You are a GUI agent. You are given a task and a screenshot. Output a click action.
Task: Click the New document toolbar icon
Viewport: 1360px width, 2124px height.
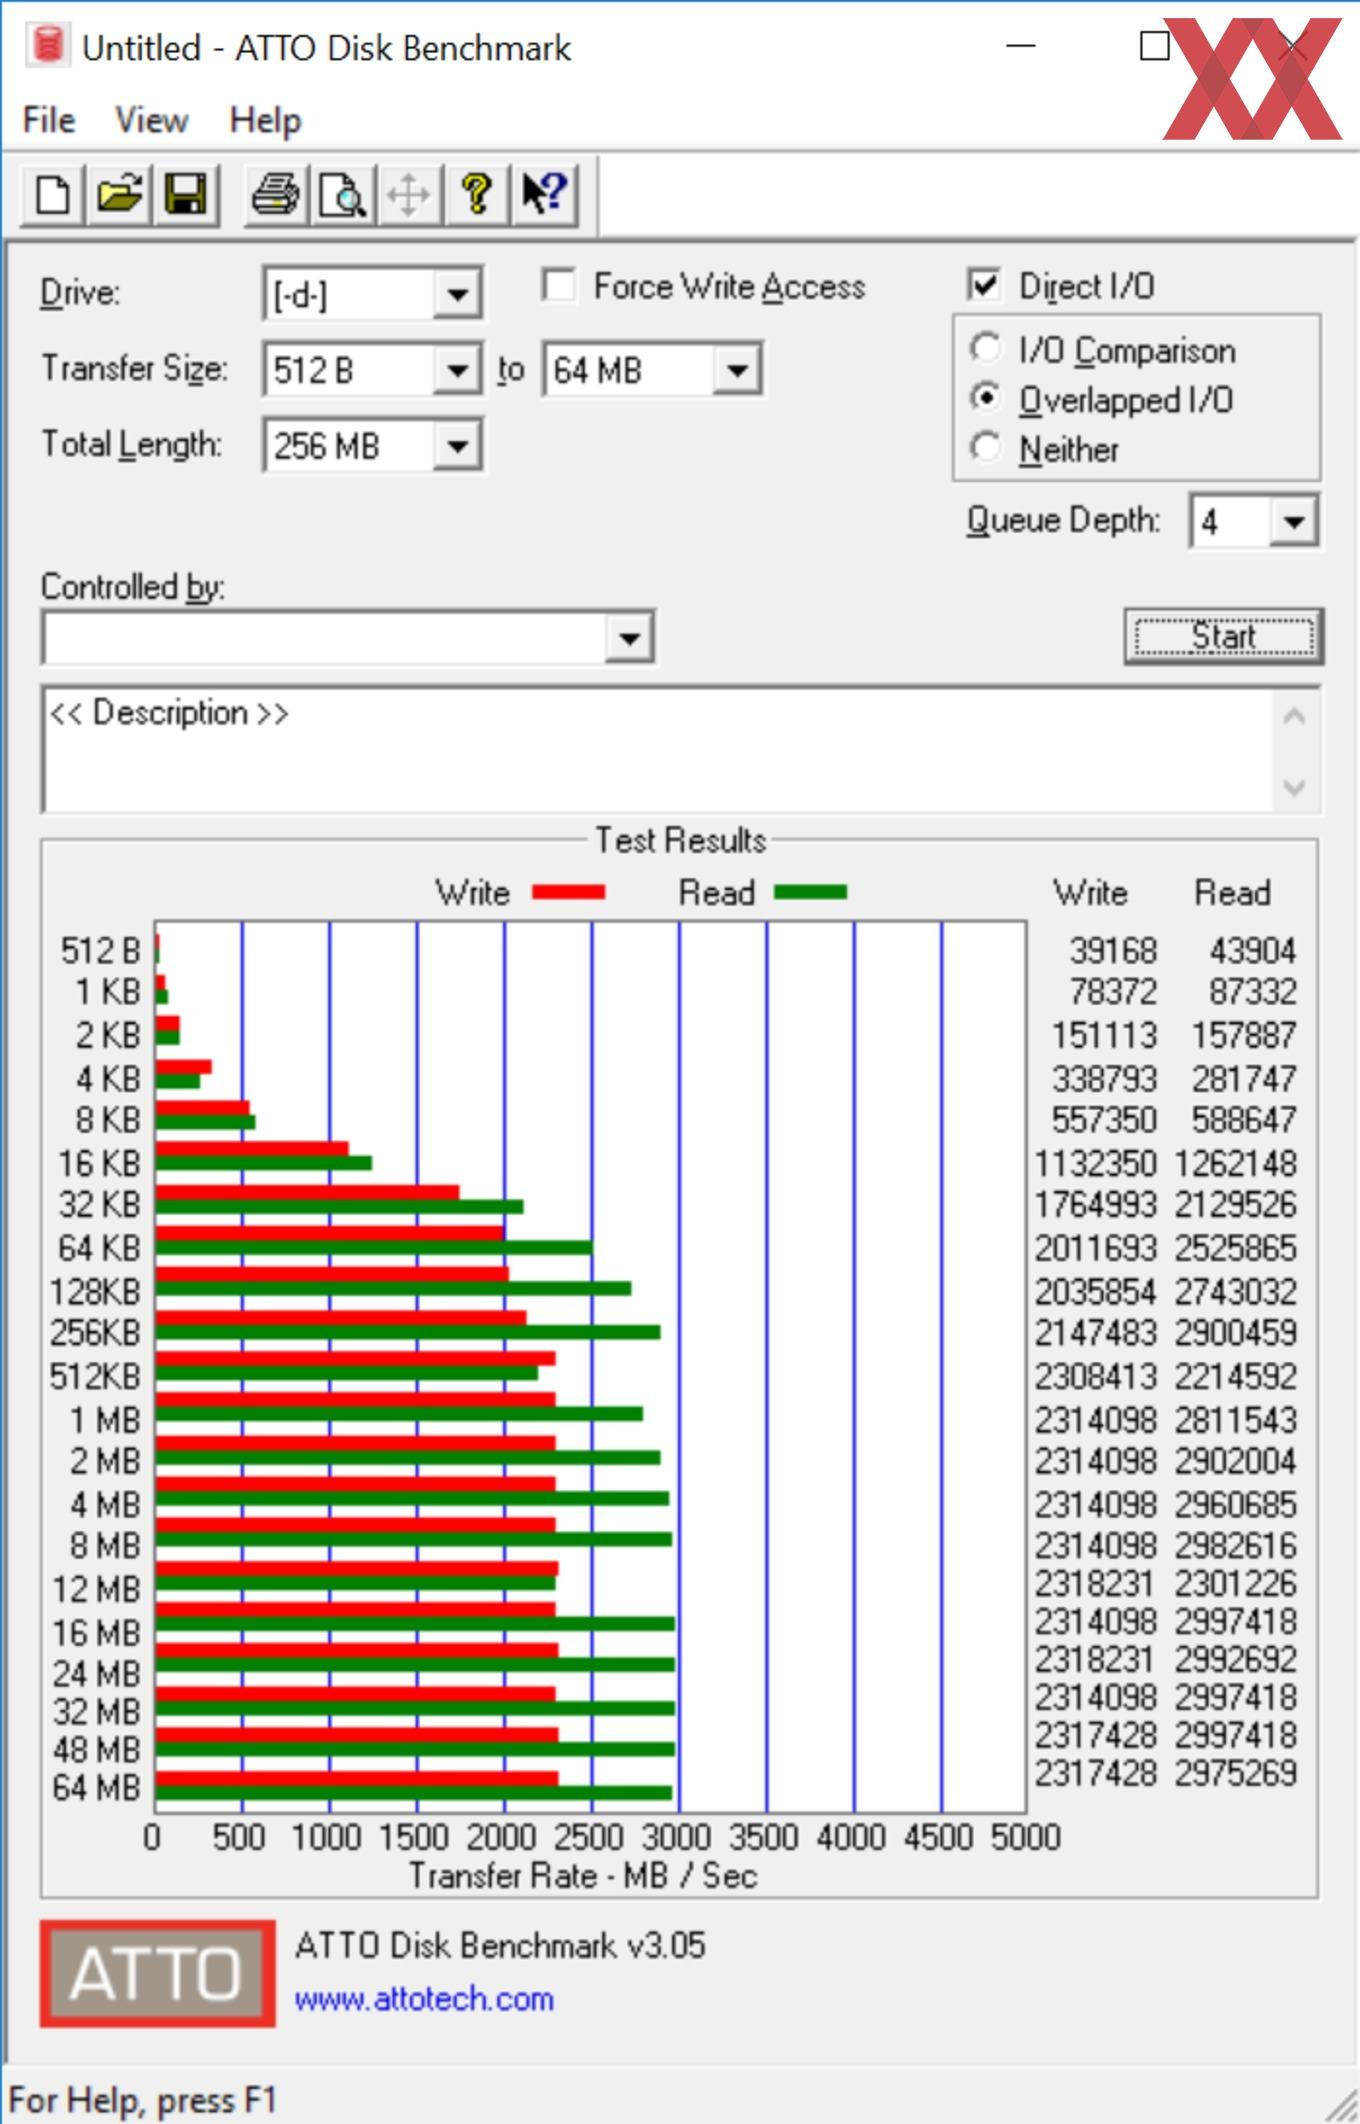(x=53, y=193)
